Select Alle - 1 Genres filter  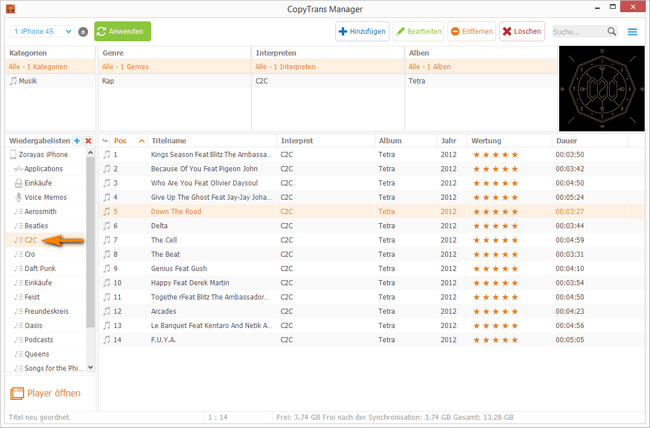(x=174, y=67)
